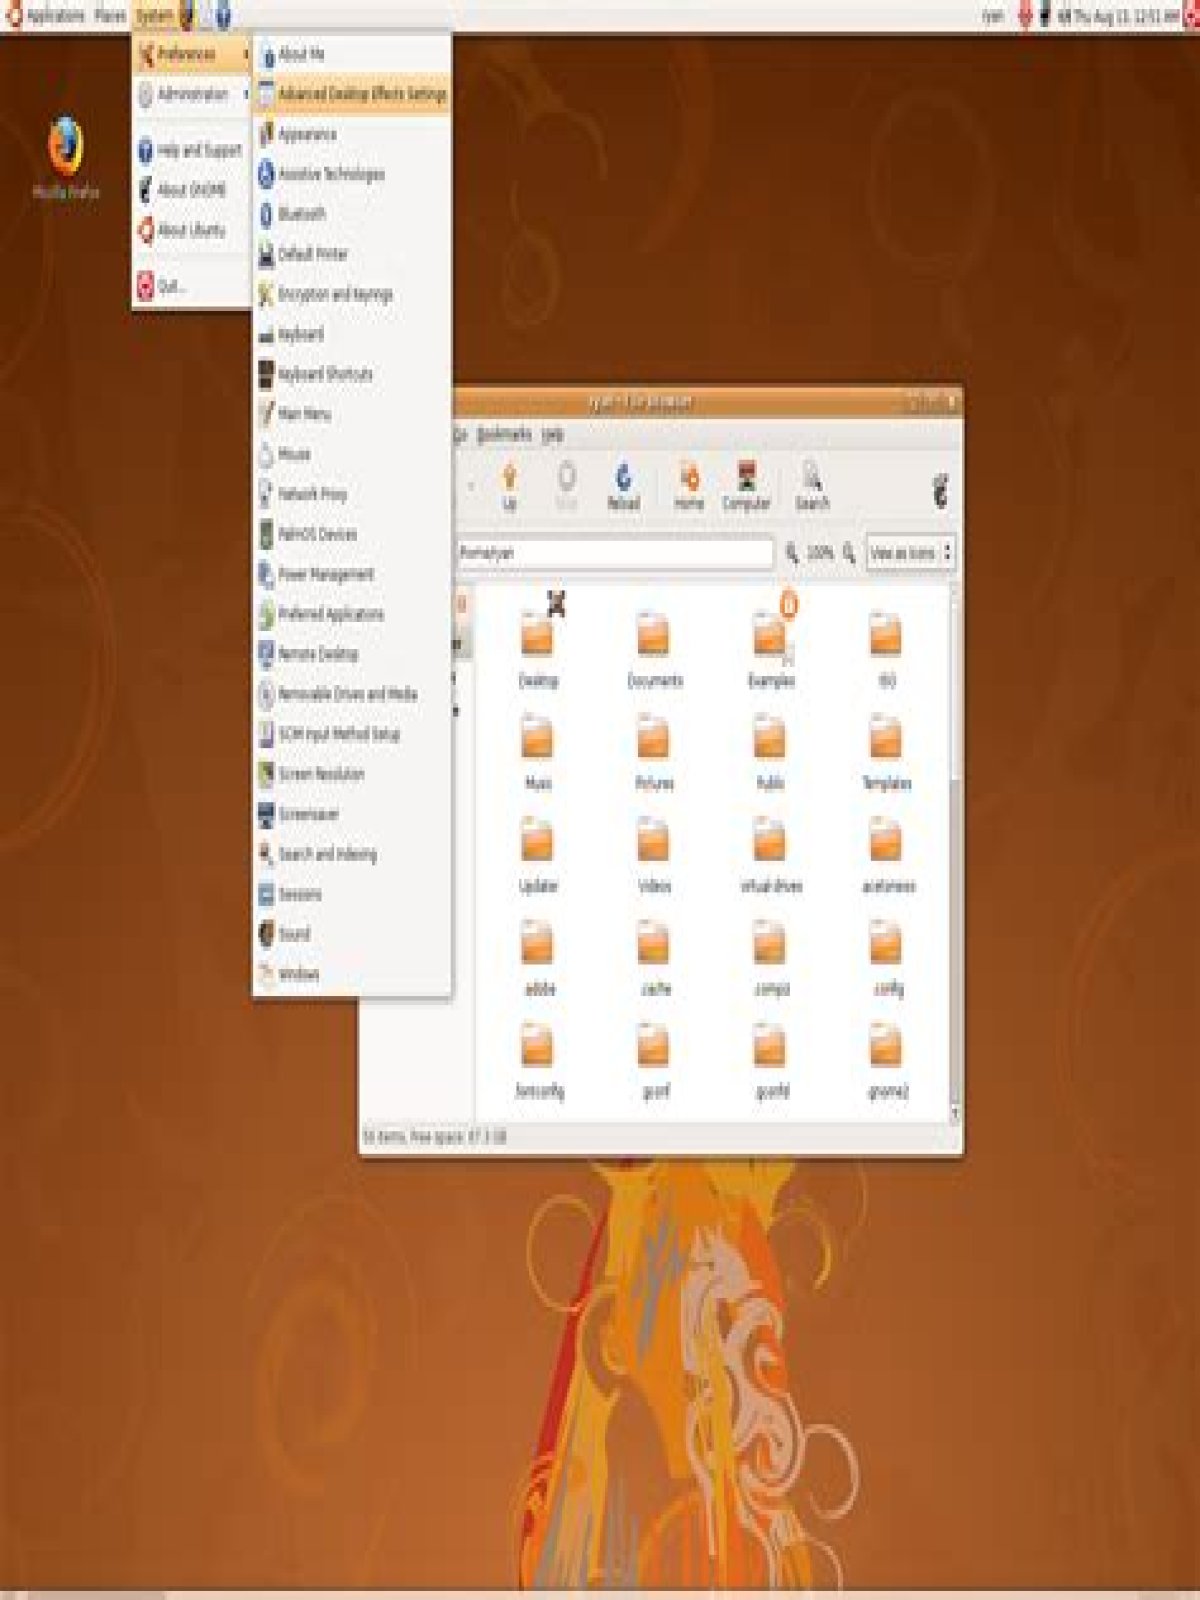Open Bluetooth preferences
The image size is (1200, 1600).
[x=351, y=214]
